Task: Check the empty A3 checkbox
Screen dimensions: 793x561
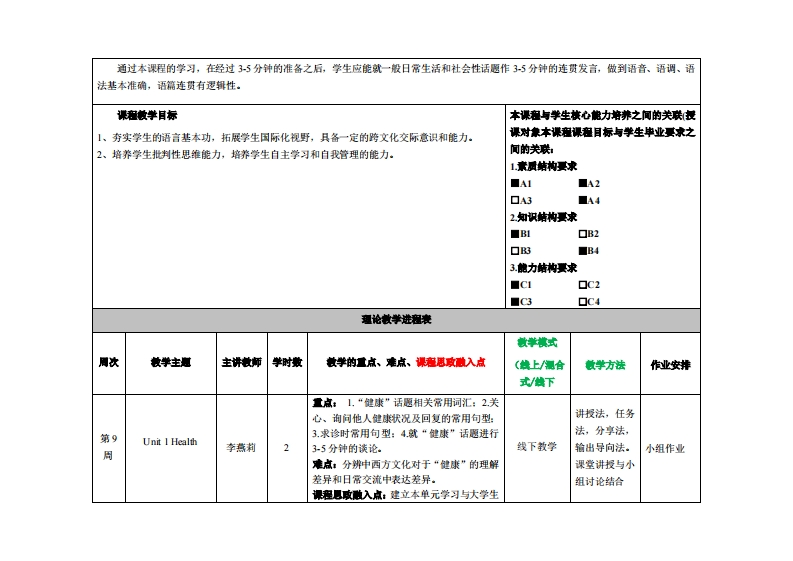Action: point(514,200)
